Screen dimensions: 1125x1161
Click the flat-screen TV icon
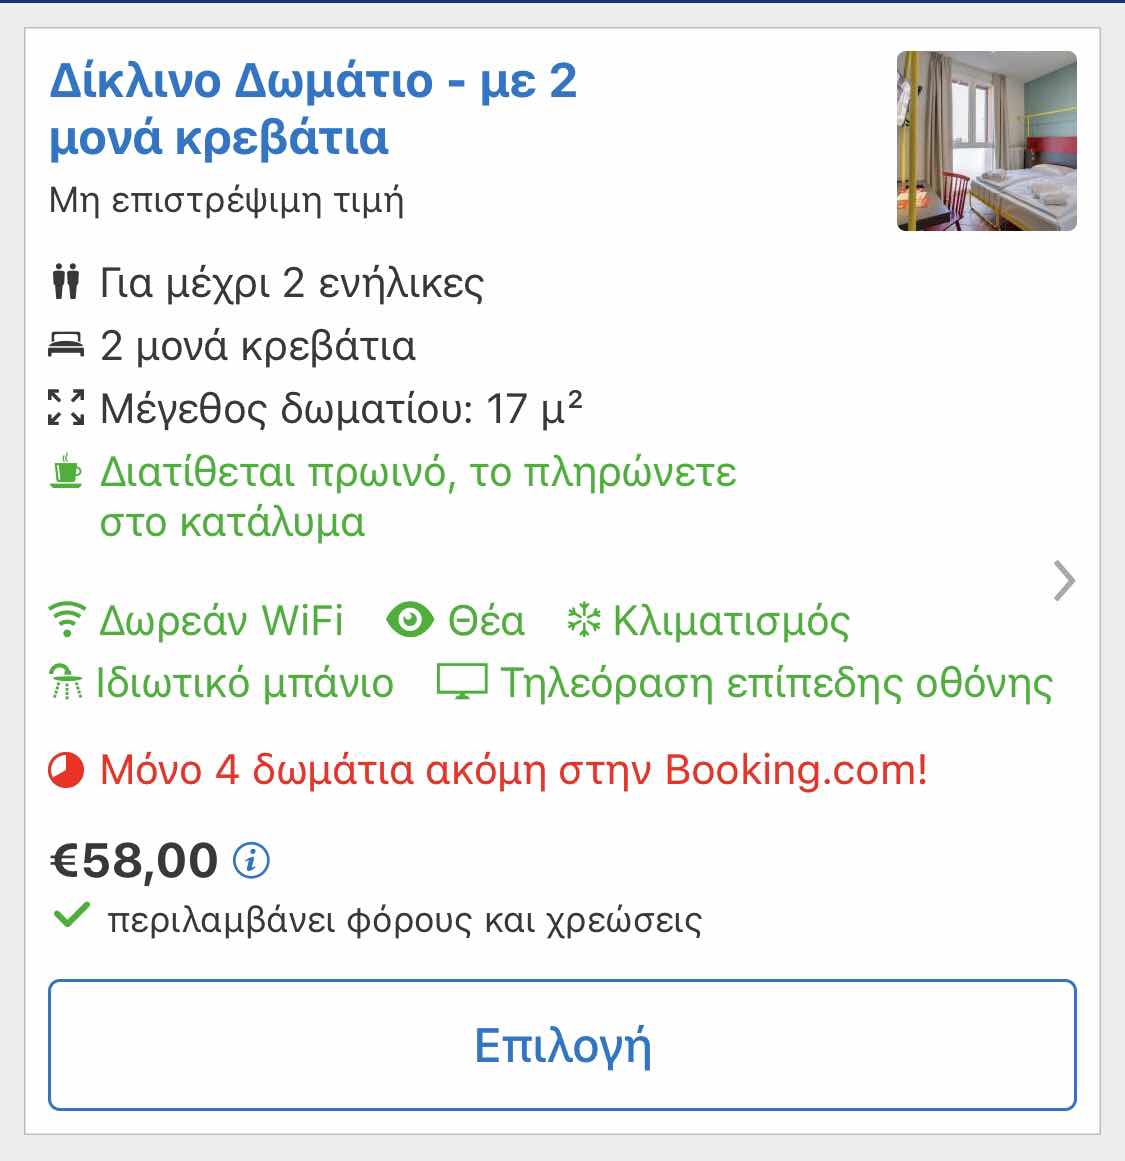click(462, 682)
